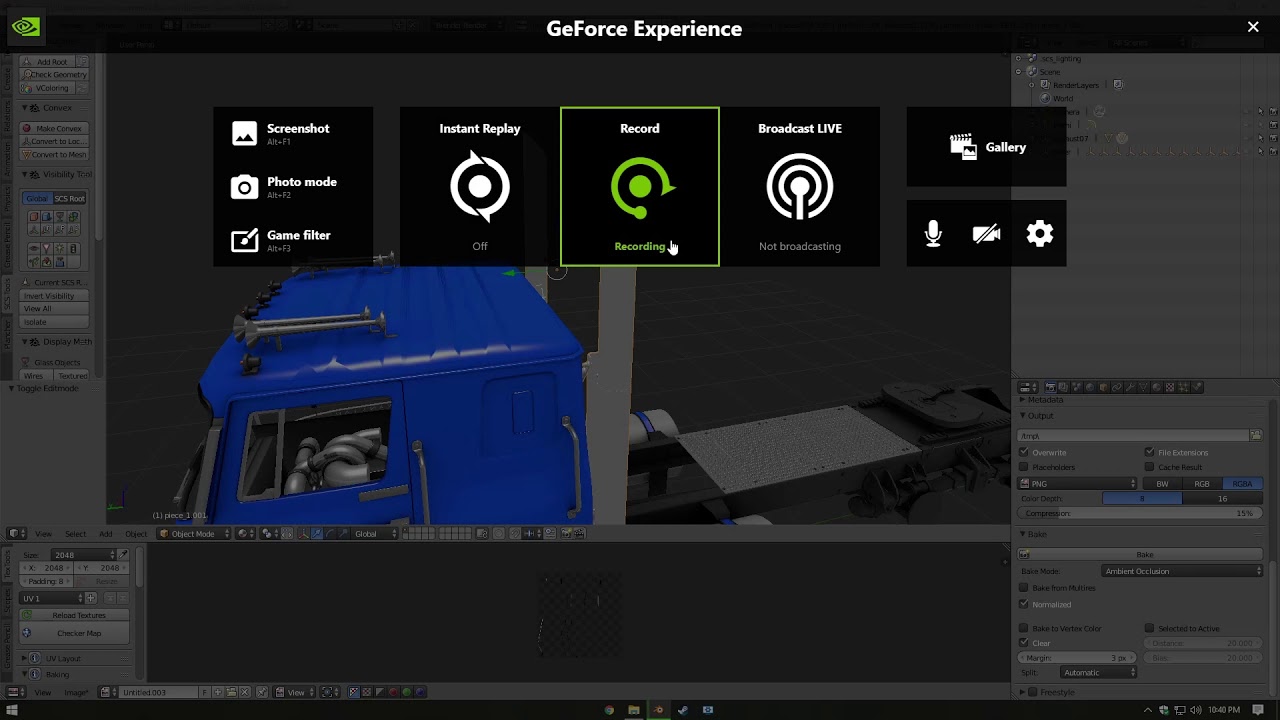Open the Image* menu in UV editor

76,692
